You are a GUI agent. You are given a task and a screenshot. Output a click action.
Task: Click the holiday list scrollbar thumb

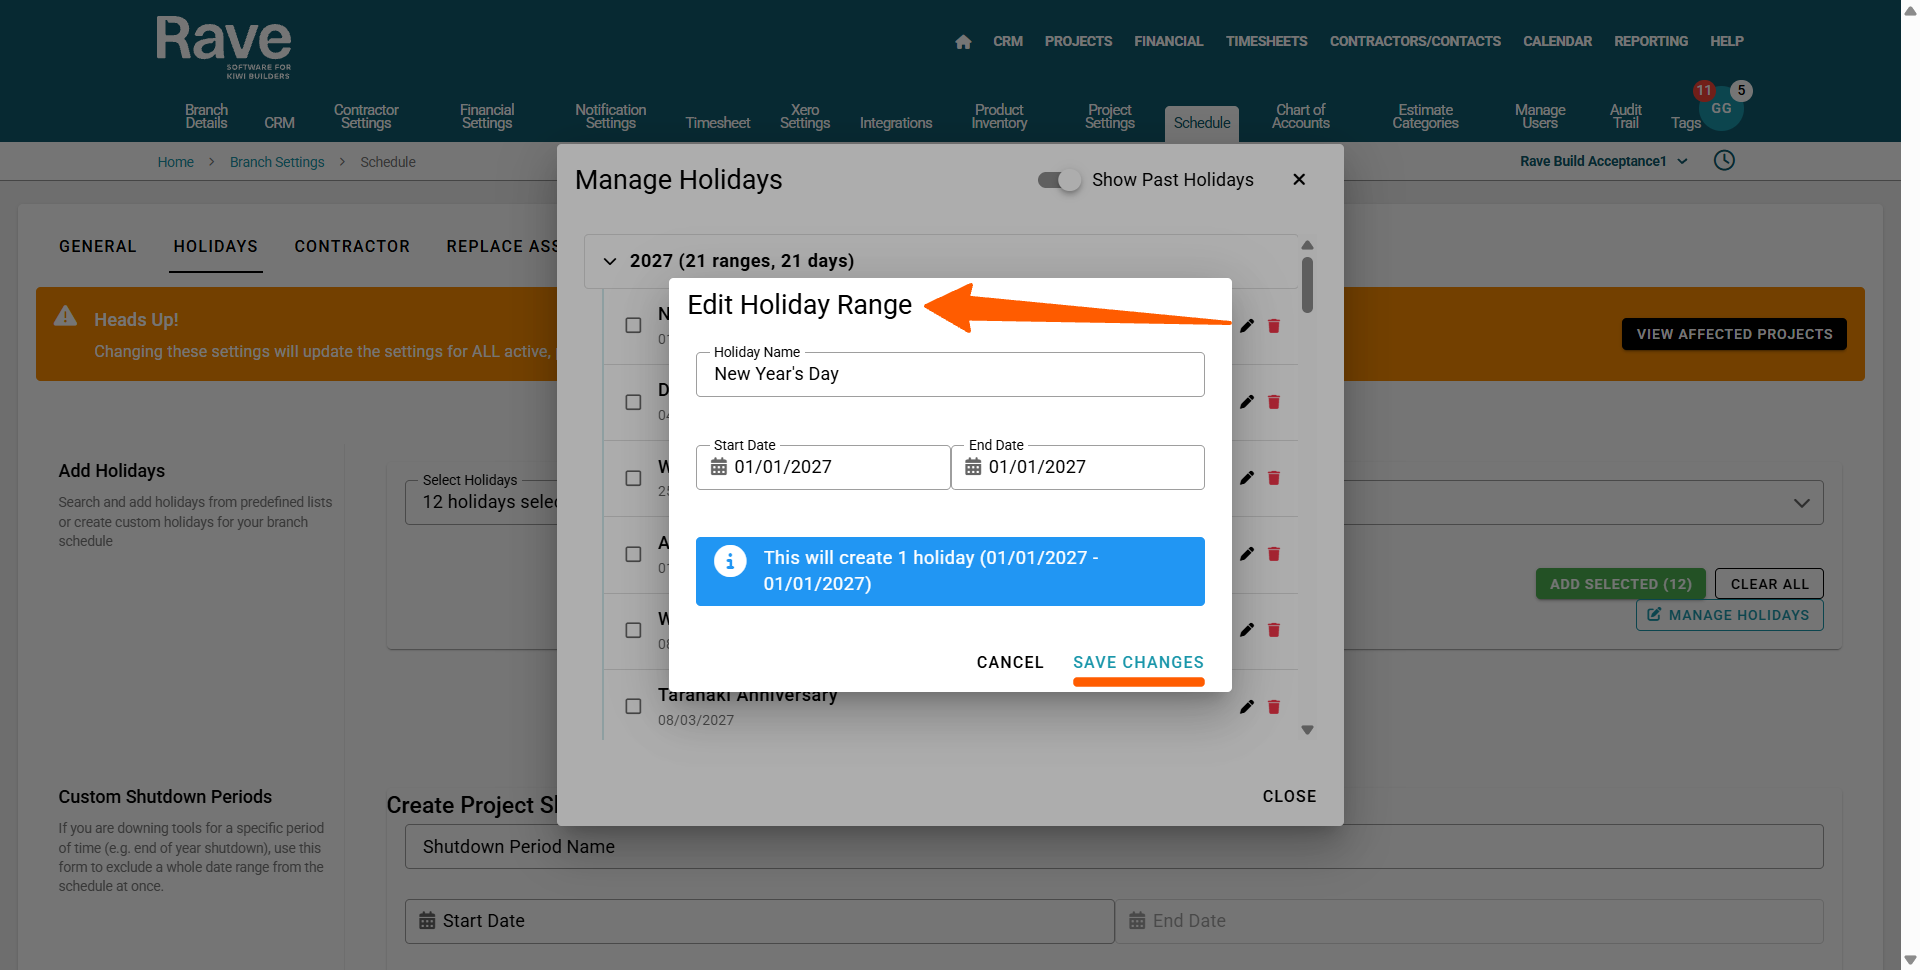click(x=1307, y=284)
